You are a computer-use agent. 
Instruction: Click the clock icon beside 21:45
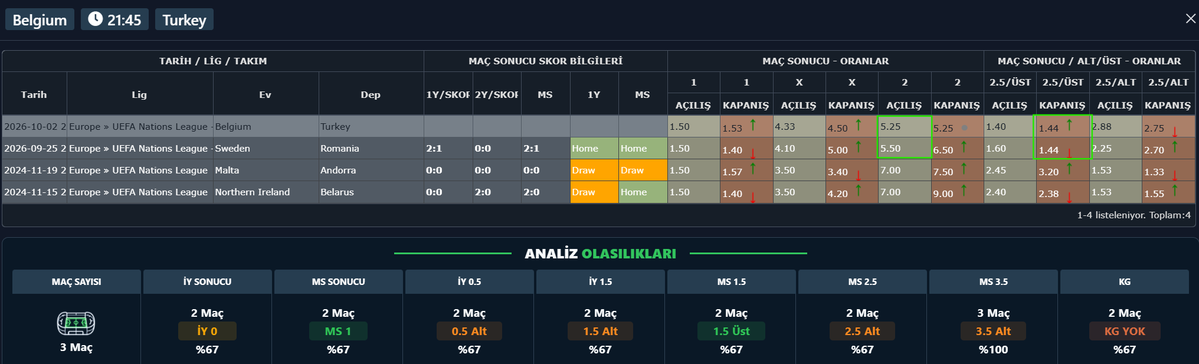95,20
